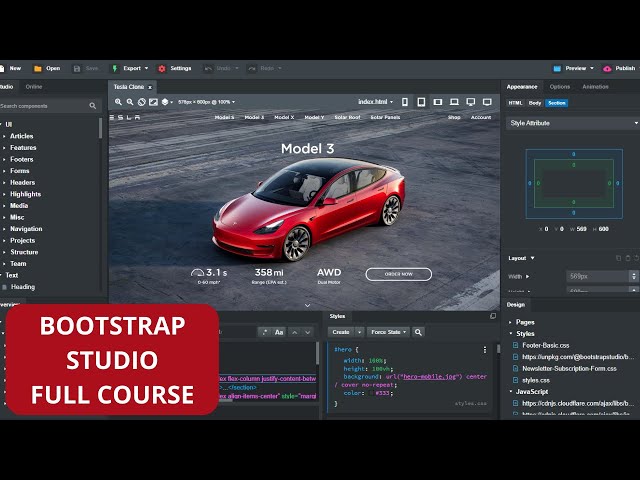Toggle the Aa case-sensitive search button
The image size is (640, 480).
tap(279, 332)
